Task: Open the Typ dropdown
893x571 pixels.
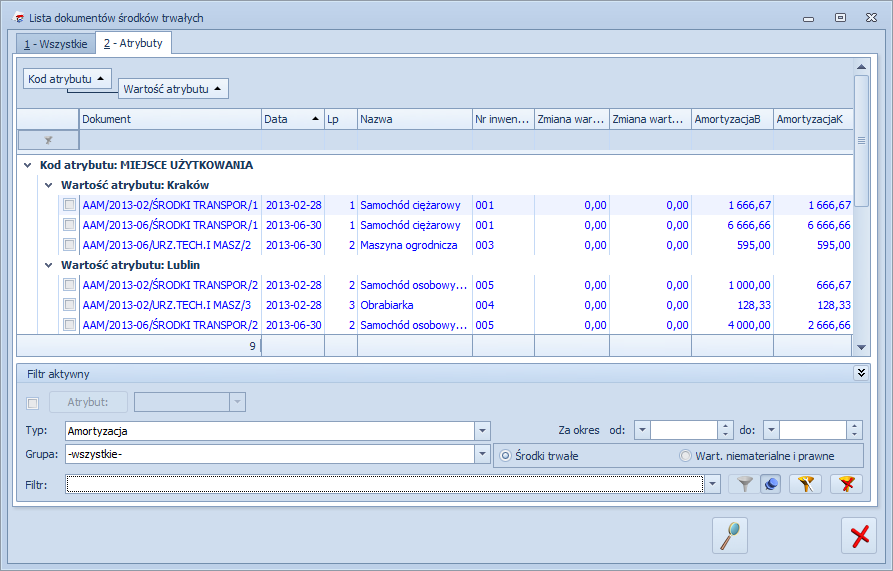Action: (482, 431)
